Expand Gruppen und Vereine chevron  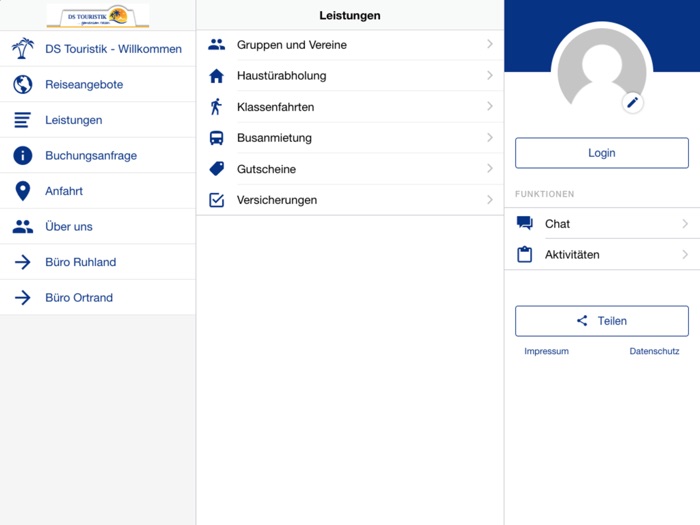pos(490,45)
